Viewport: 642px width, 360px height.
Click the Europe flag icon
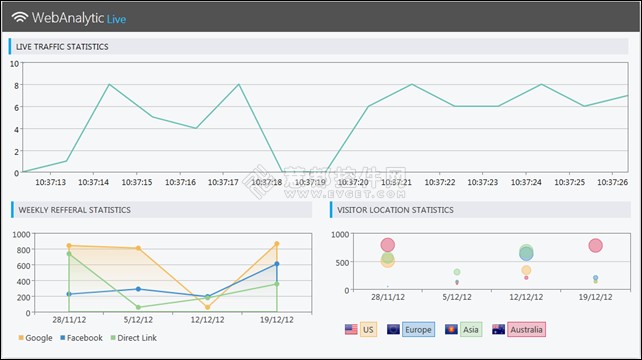pos(393,329)
